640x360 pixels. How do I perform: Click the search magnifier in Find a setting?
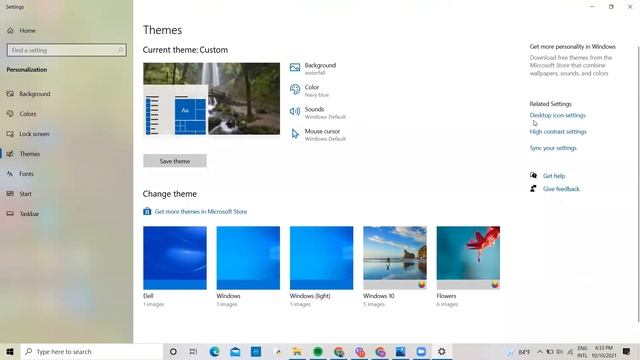tap(120, 50)
